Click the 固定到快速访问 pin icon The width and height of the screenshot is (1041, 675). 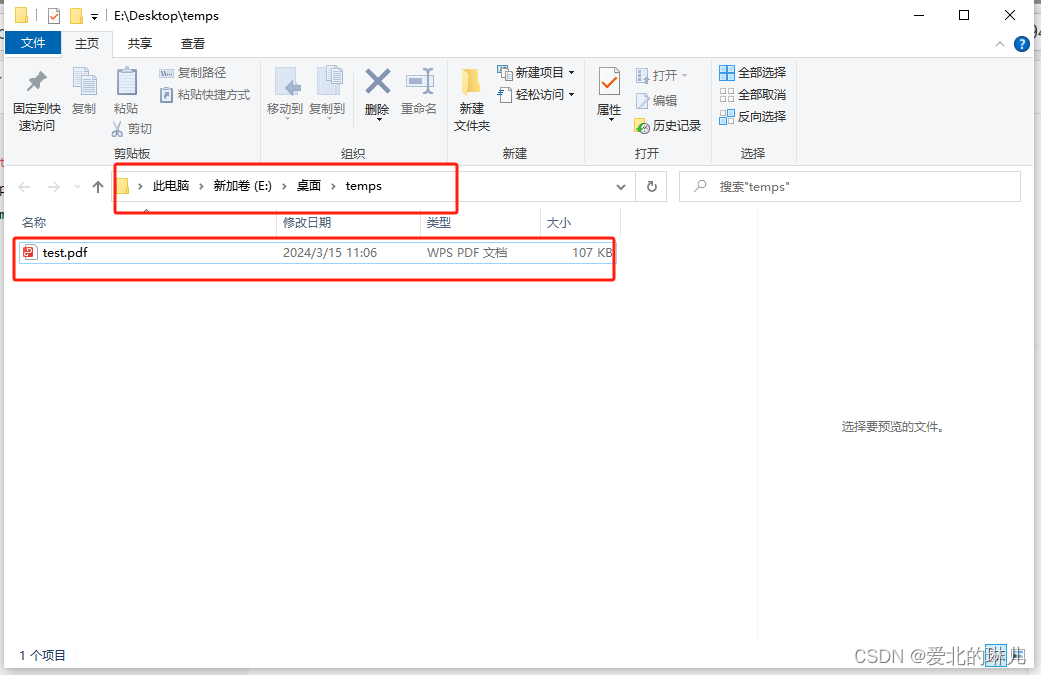tap(36, 90)
